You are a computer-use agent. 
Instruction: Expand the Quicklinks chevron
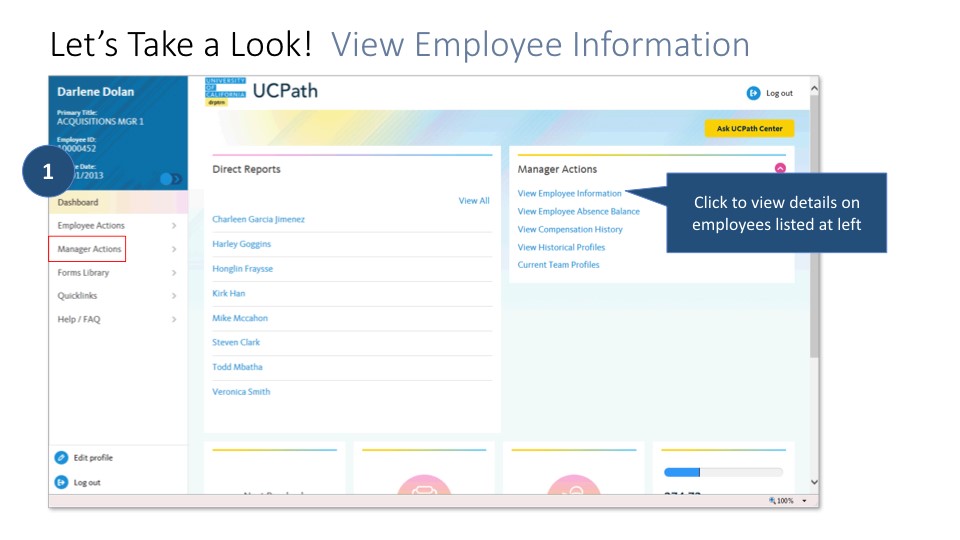click(x=174, y=296)
